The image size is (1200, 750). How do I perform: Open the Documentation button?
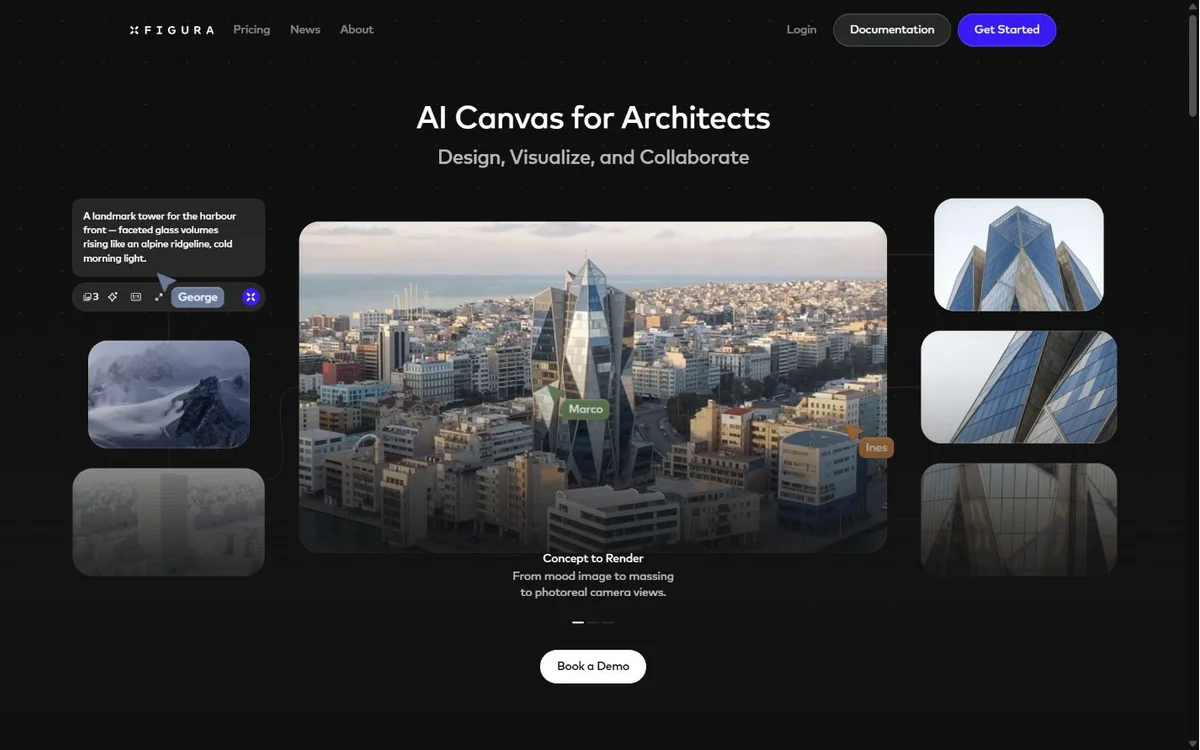point(892,30)
